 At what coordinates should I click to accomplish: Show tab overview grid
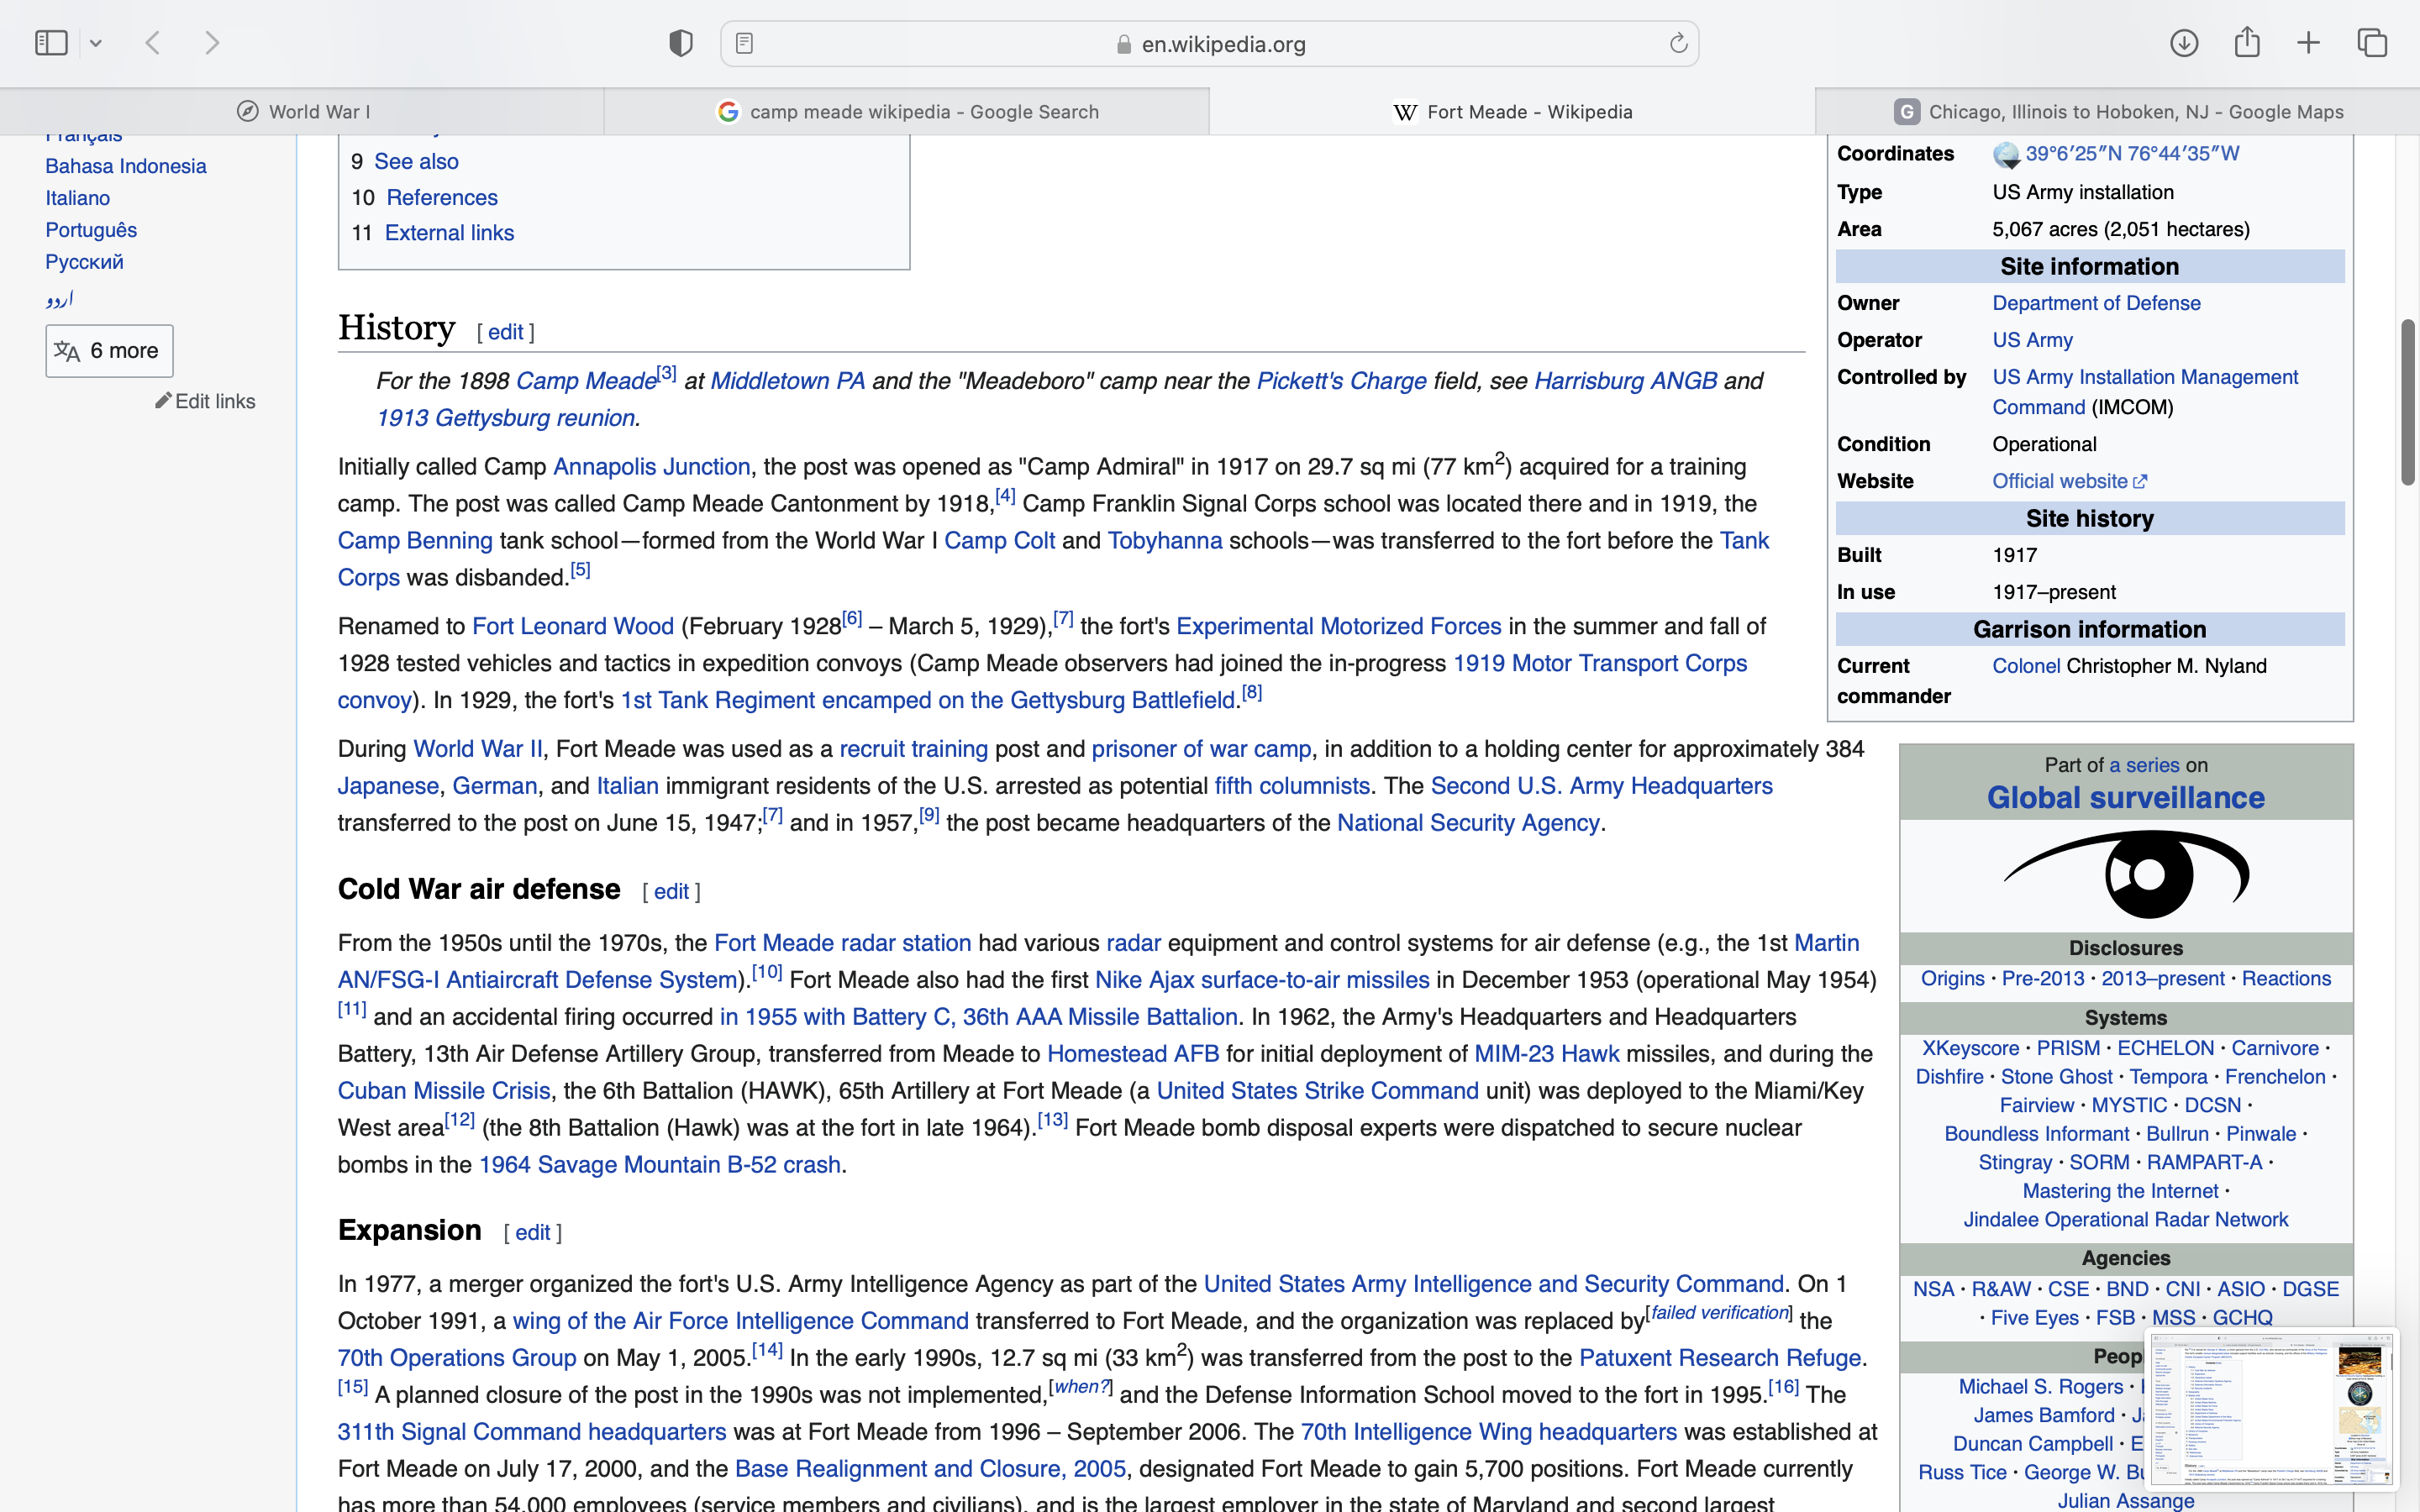click(x=2372, y=43)
